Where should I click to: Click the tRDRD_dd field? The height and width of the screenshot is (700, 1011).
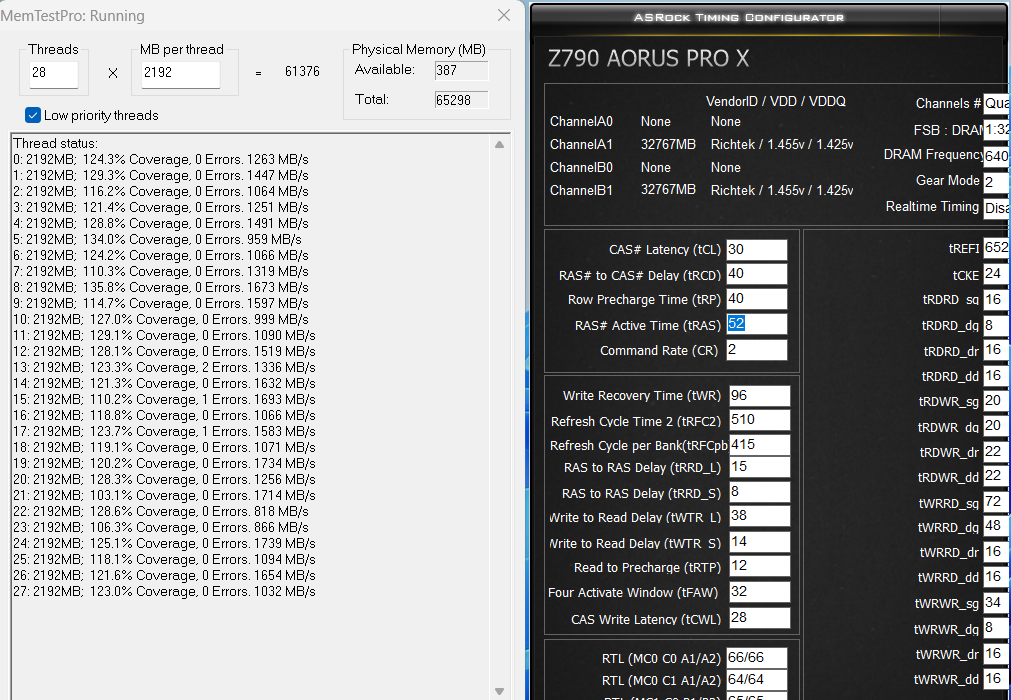click(x=997, y=376)
